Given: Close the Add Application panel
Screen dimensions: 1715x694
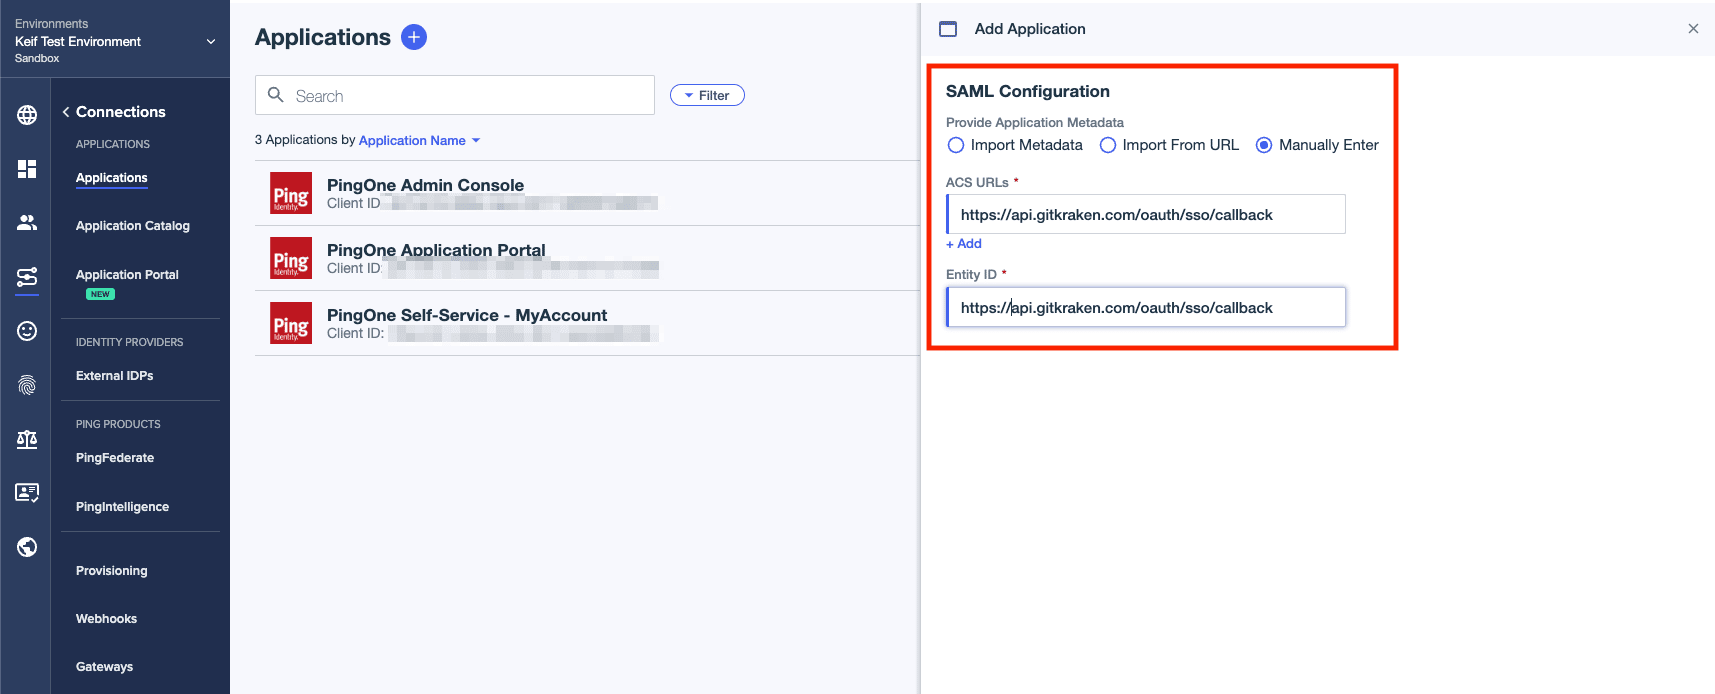Looking at the screenshot, I should pyautogui.click(x=1693, y=29).
